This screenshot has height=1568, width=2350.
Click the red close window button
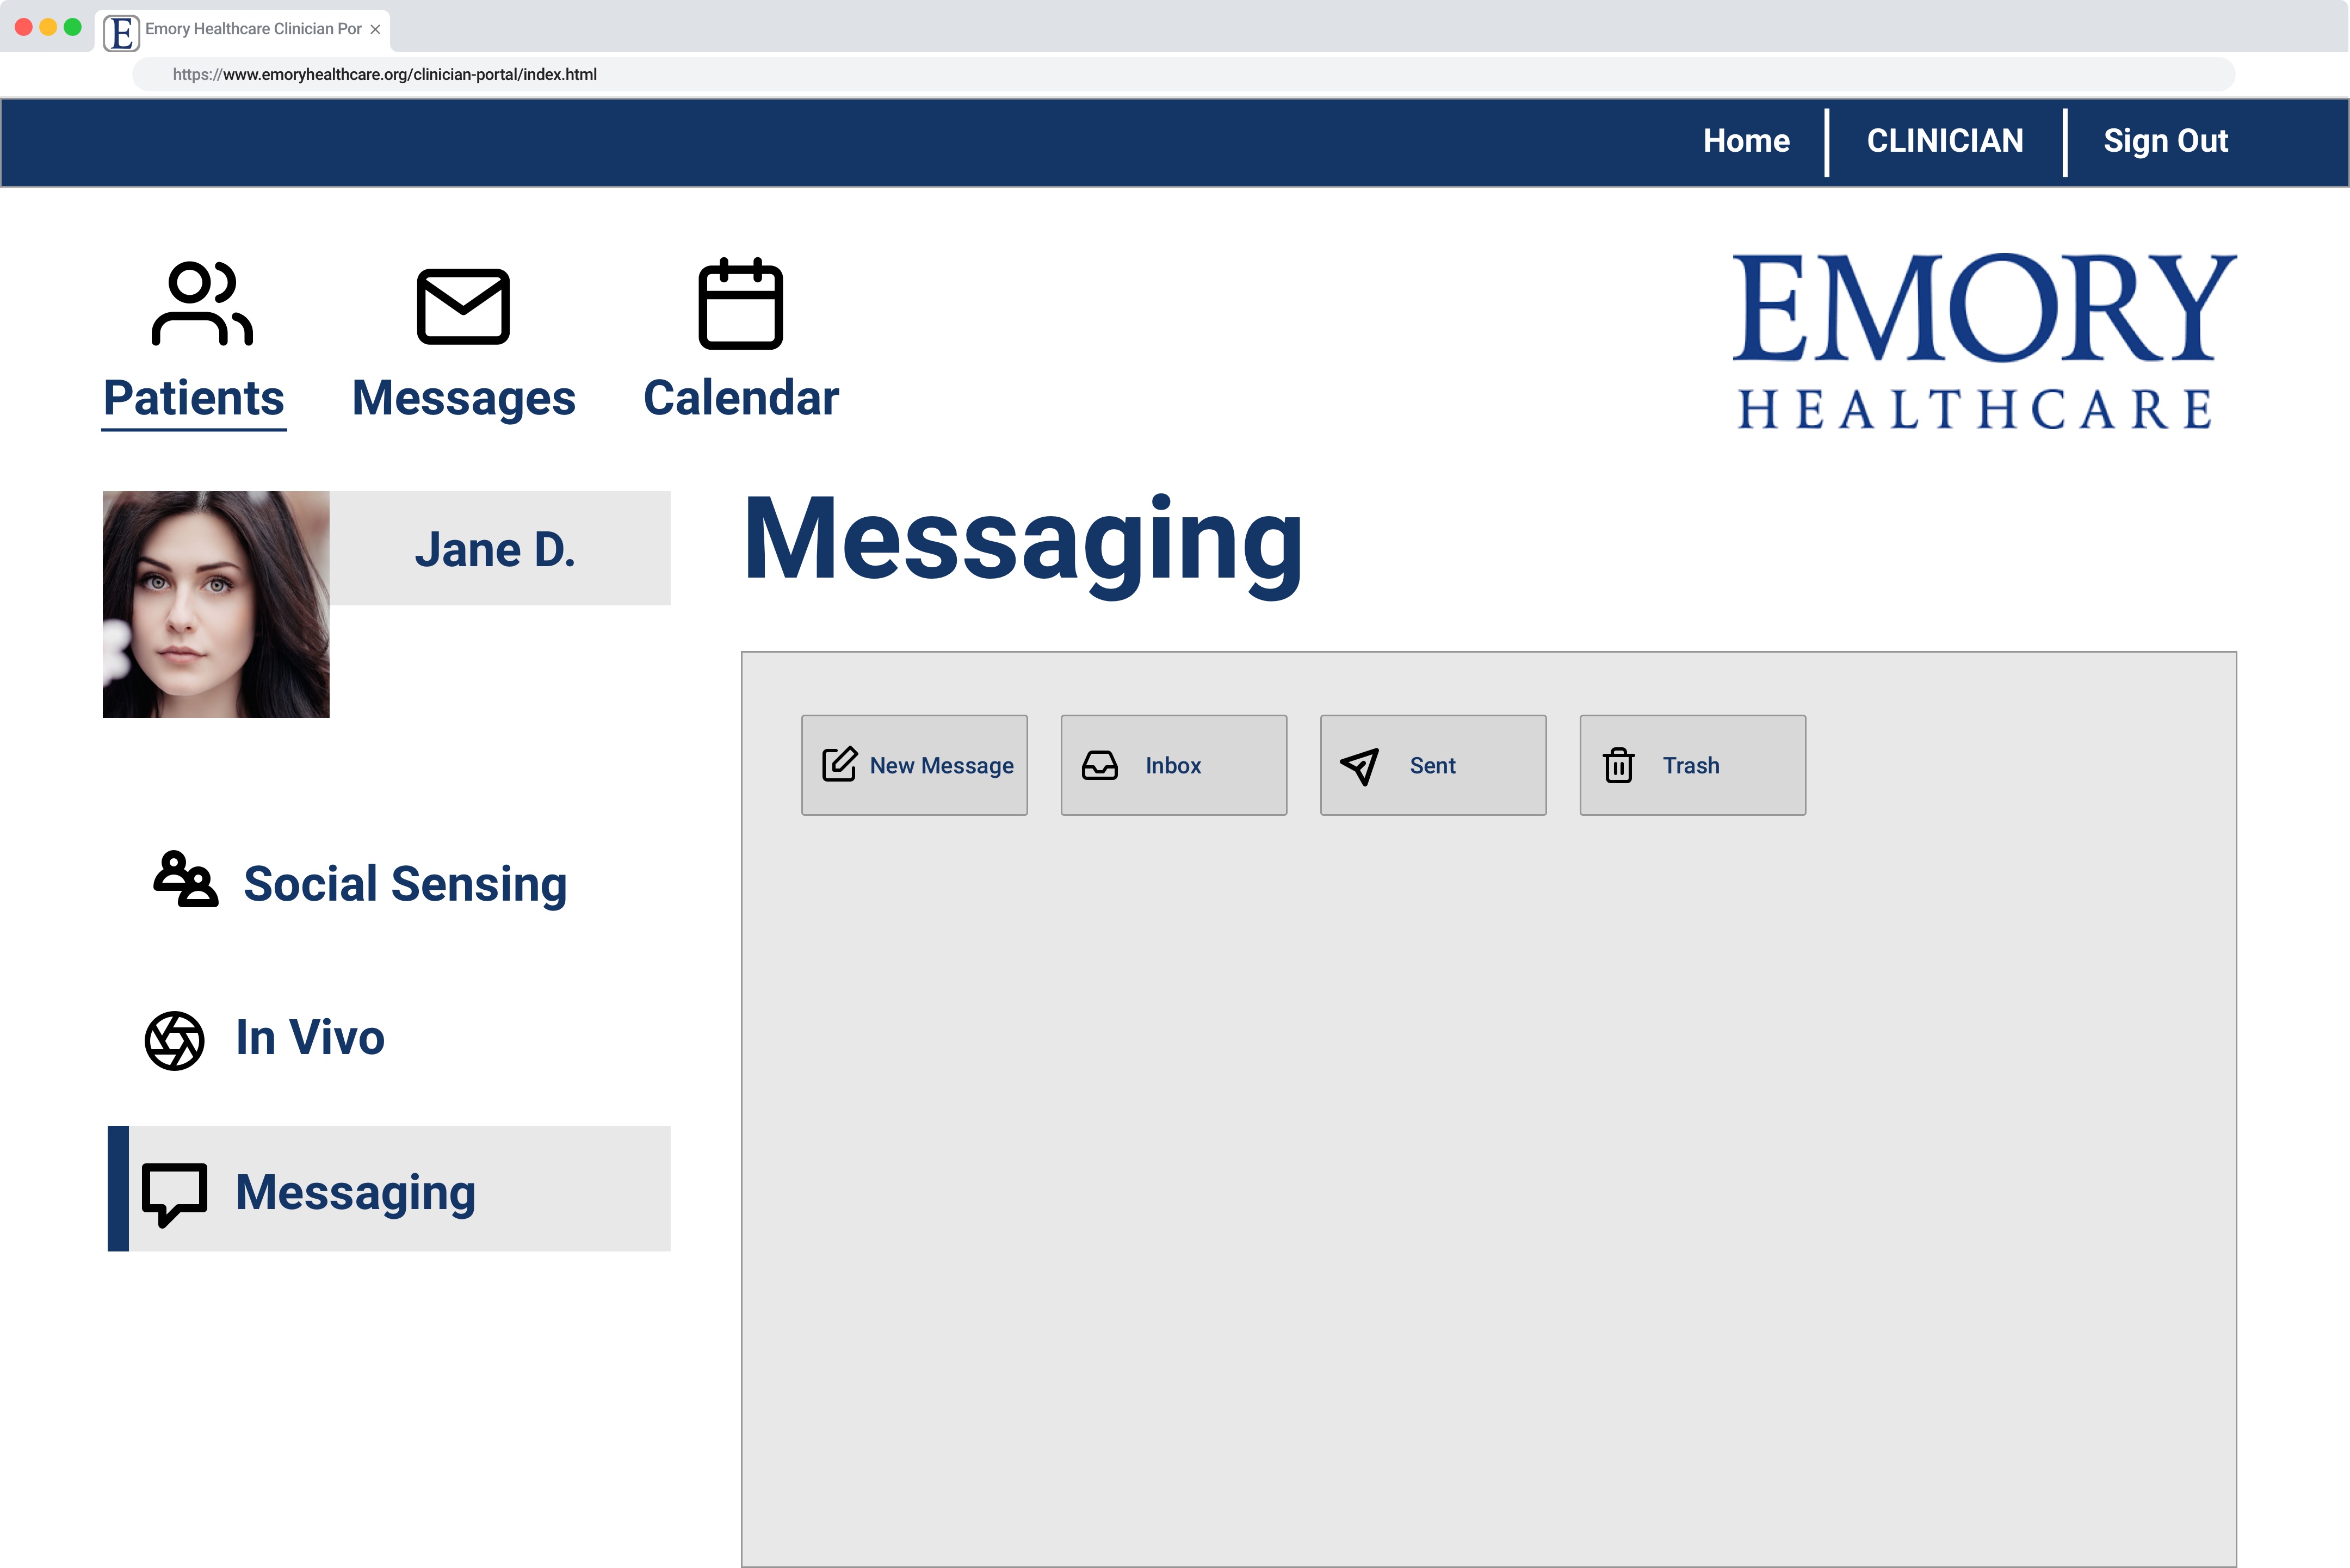(x=23, y=27)
